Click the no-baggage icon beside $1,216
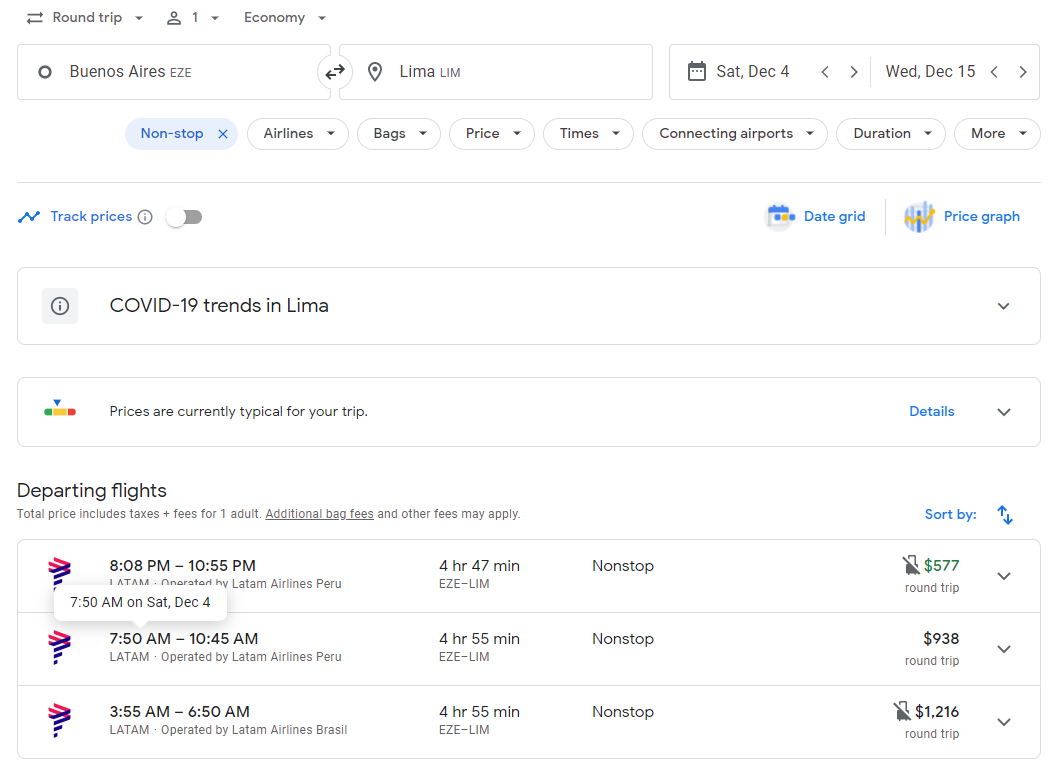1049x774 pixels. (902, 710)
